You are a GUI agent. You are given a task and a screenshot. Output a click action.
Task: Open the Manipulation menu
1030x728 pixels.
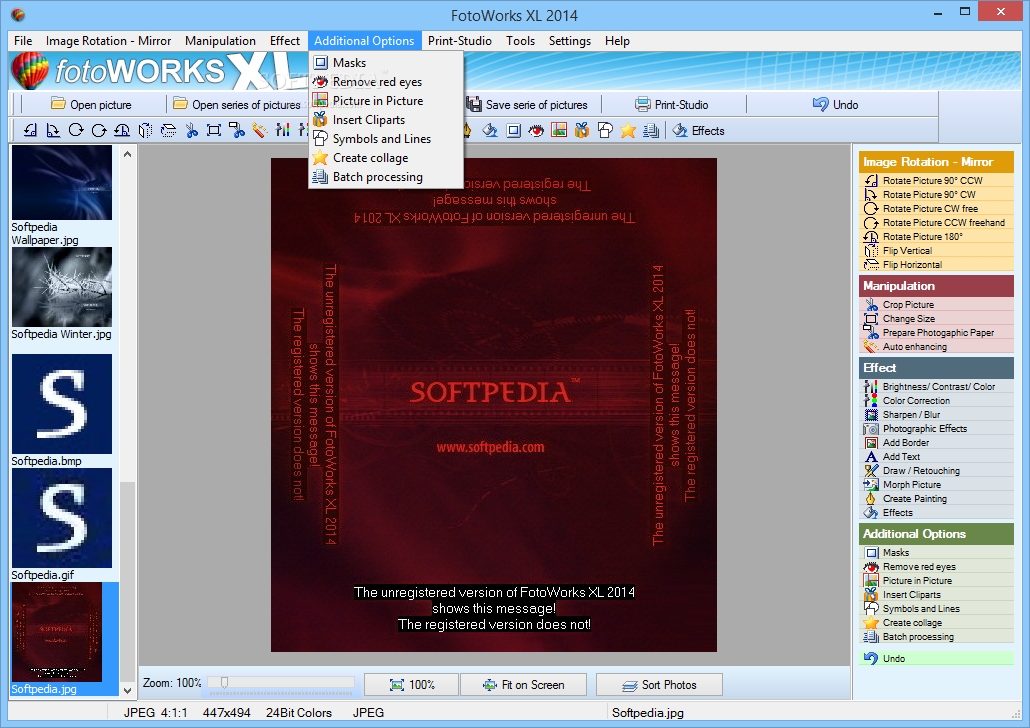[220, 41]
